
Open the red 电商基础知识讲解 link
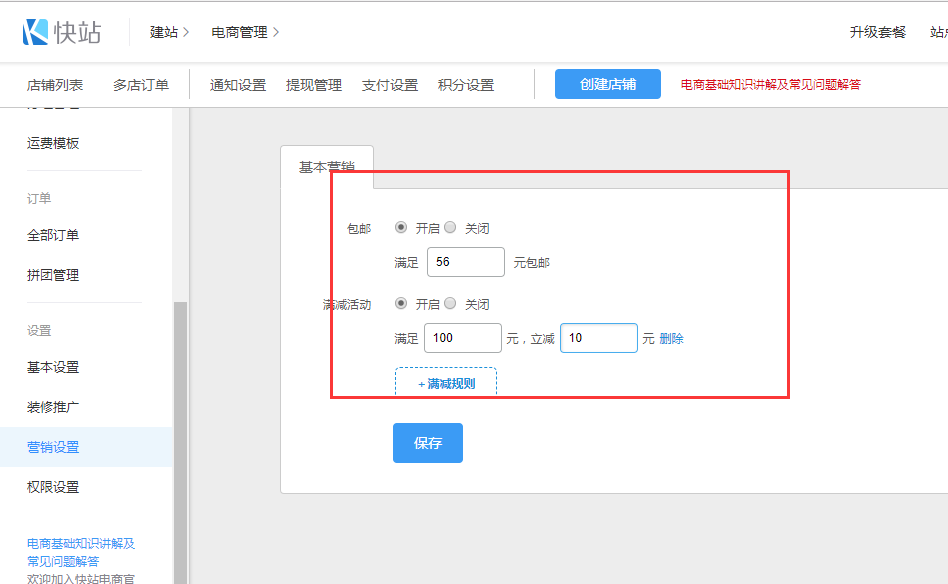[x=770, y=85]
